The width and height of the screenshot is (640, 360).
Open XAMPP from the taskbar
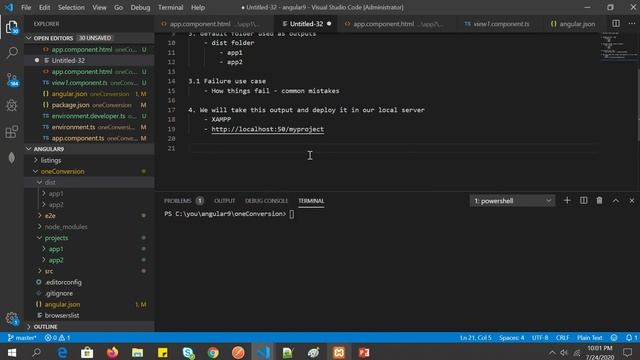(339, 352)
